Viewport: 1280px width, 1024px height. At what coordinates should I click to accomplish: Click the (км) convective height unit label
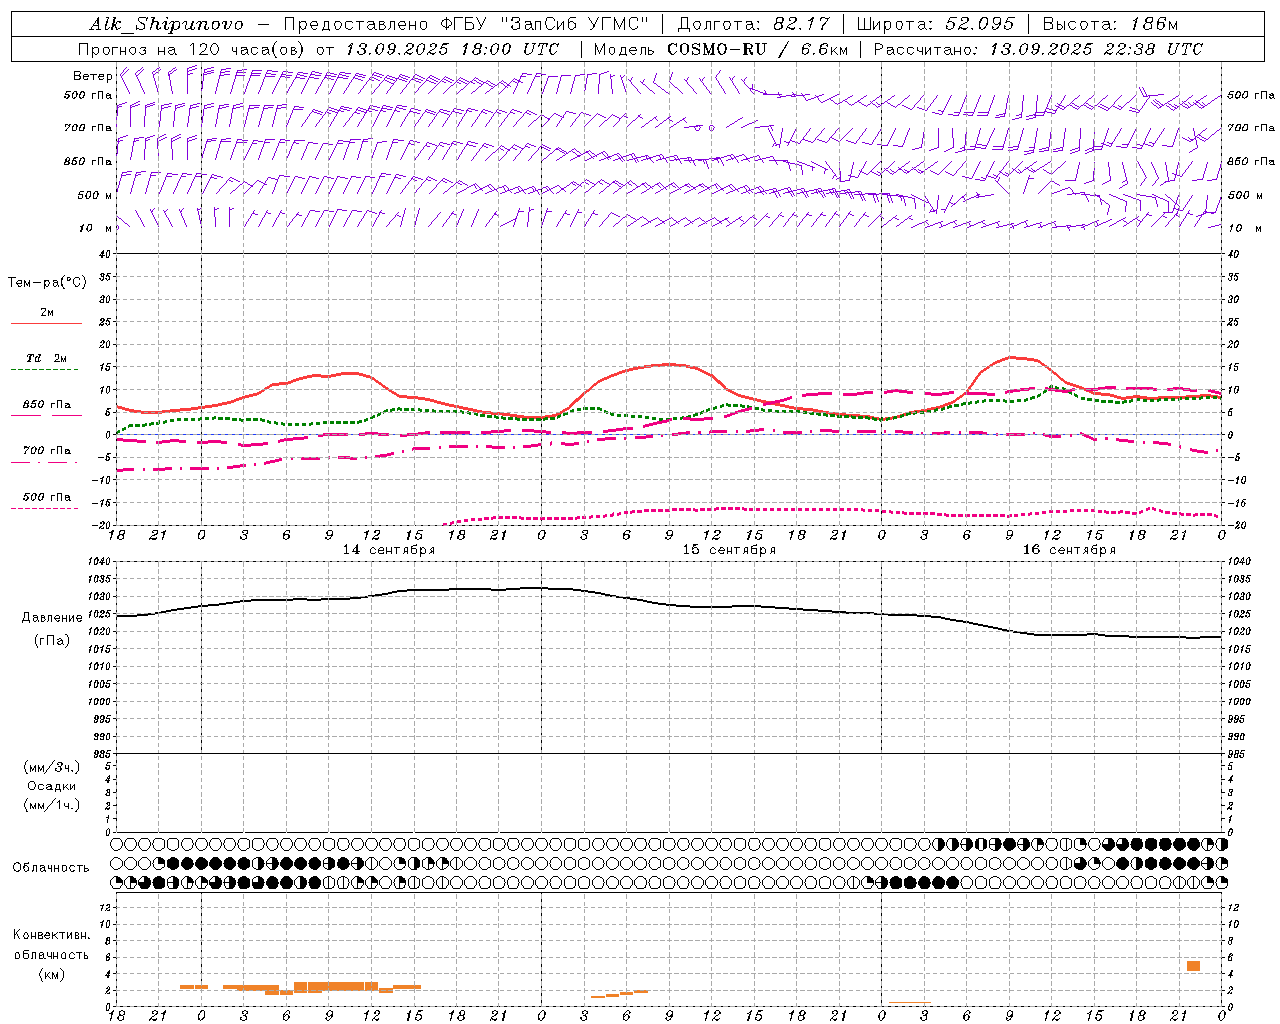52,974
